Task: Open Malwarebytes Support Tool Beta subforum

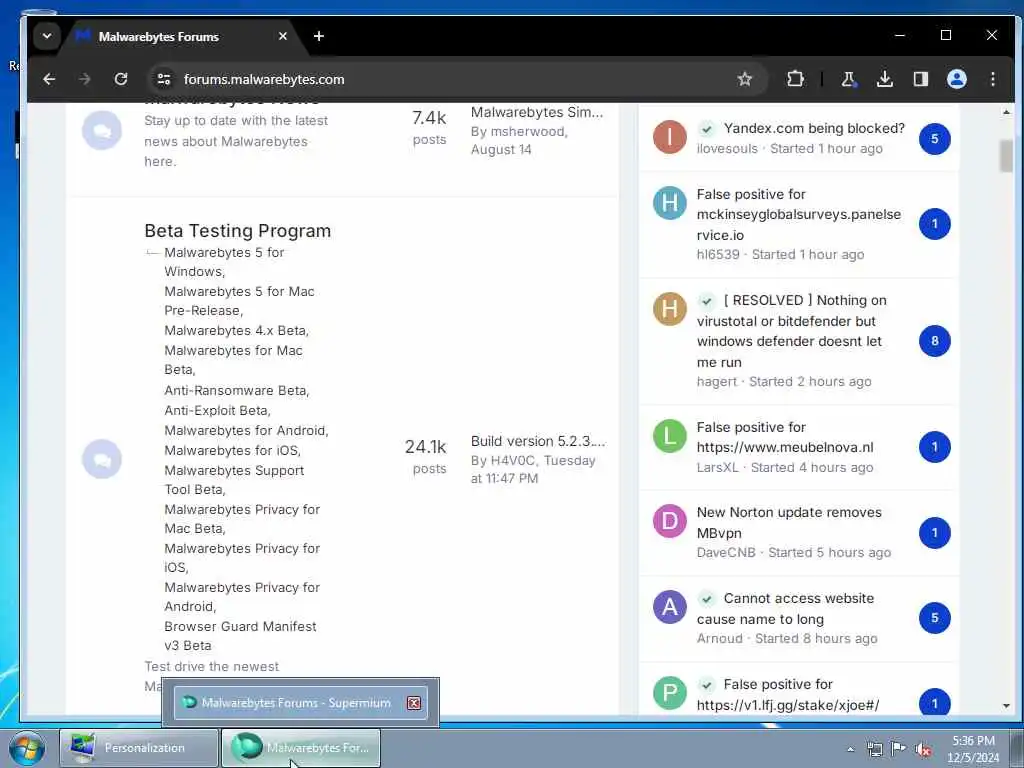Action: click(x=234, y=479)
